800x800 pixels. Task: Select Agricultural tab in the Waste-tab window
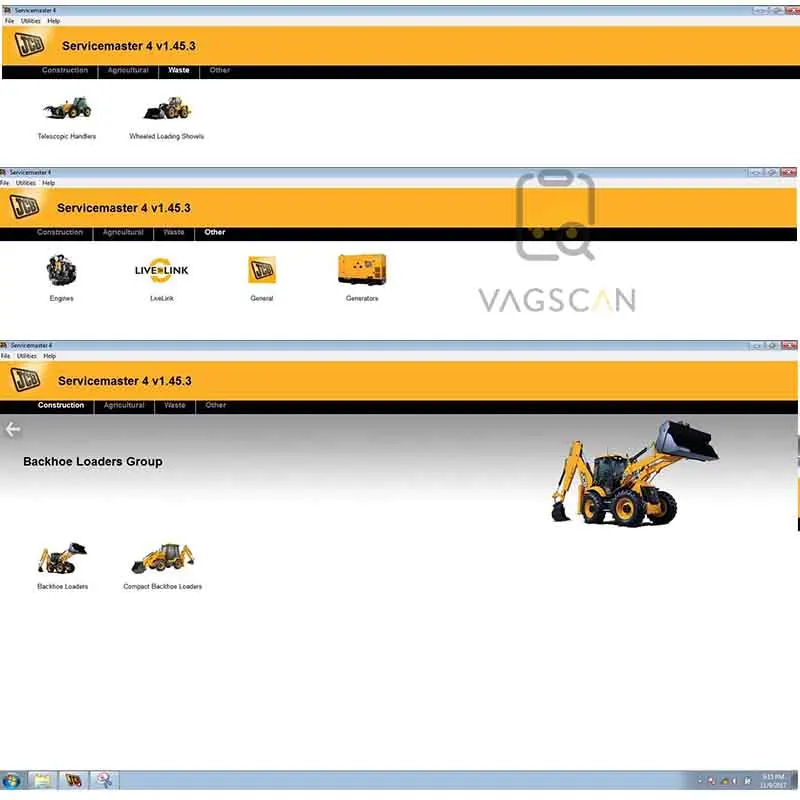click(128, 70)
